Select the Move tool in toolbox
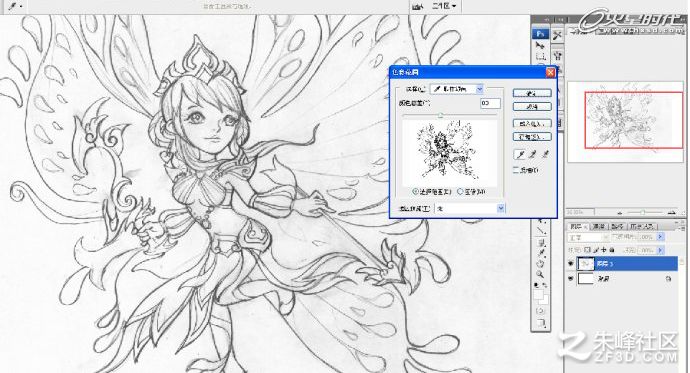 pyautogui.click(x=540, y=45)
